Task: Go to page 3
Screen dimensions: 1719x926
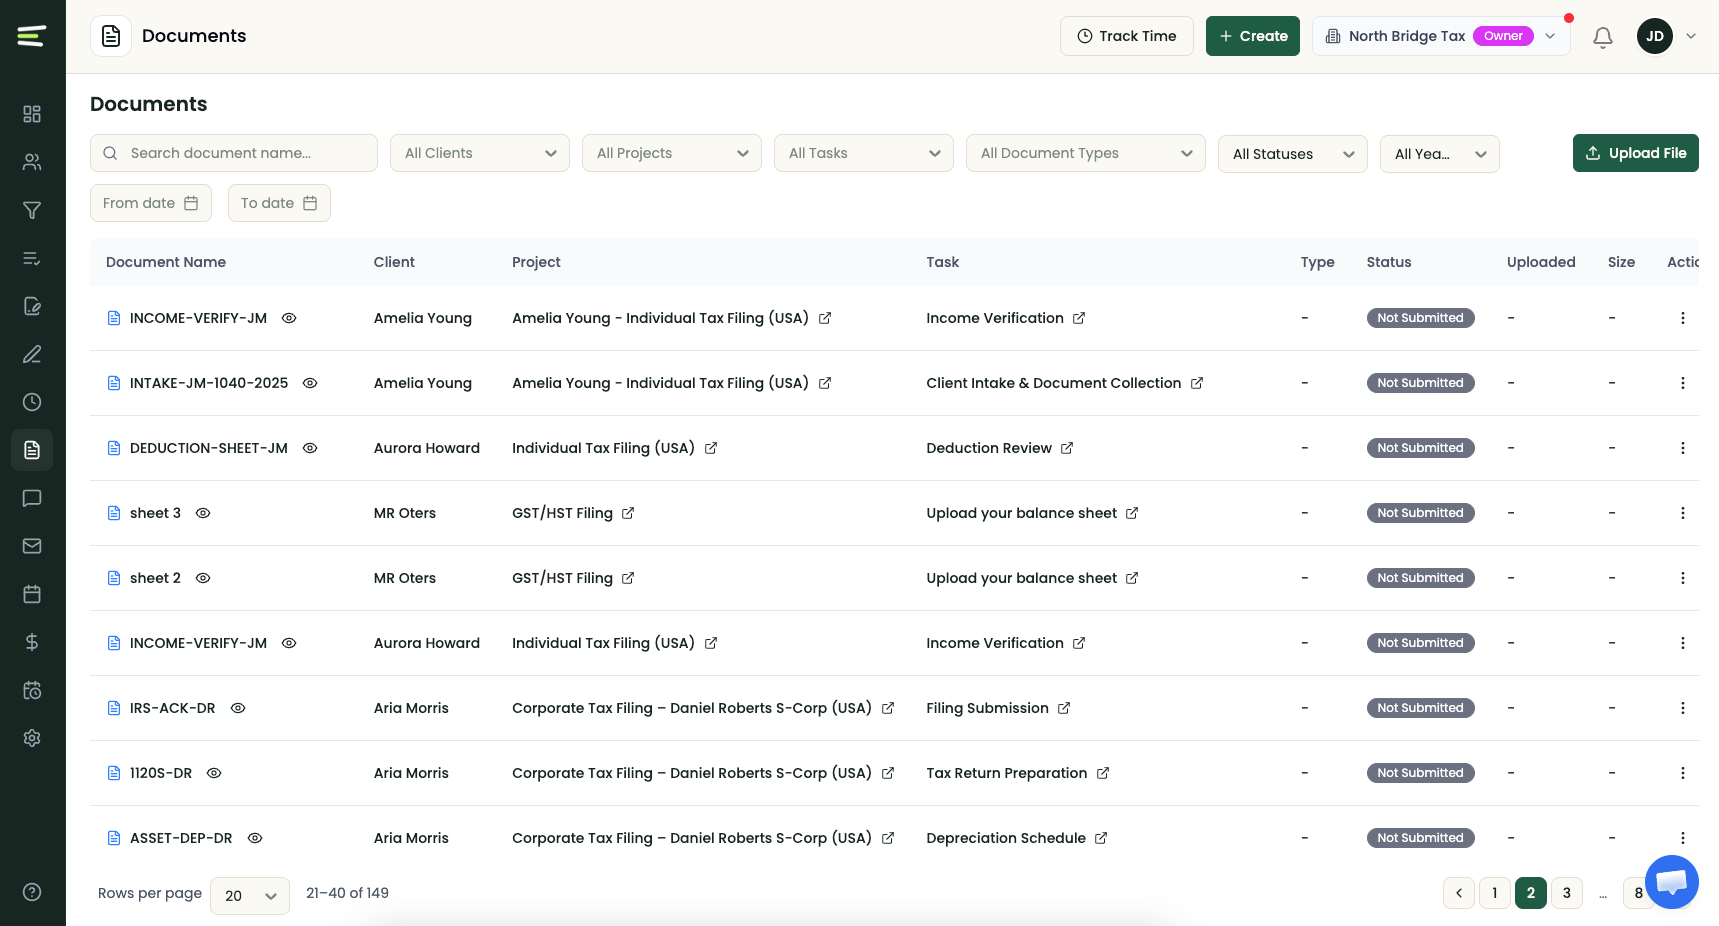Action: tap(1567, 893)
